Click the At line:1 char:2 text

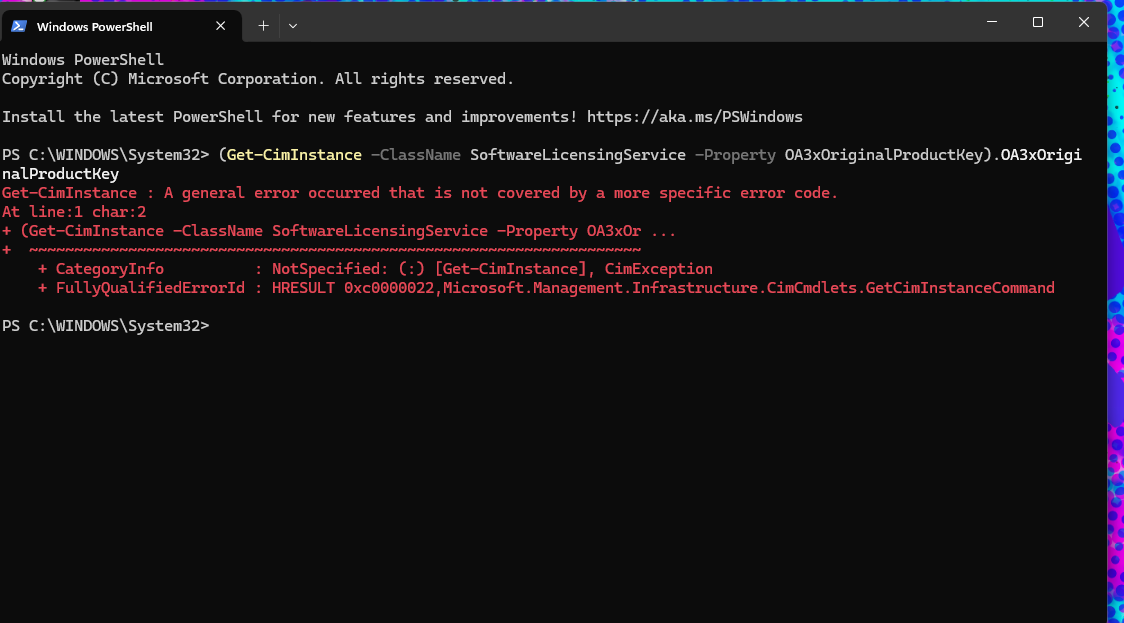click(75, 211)
